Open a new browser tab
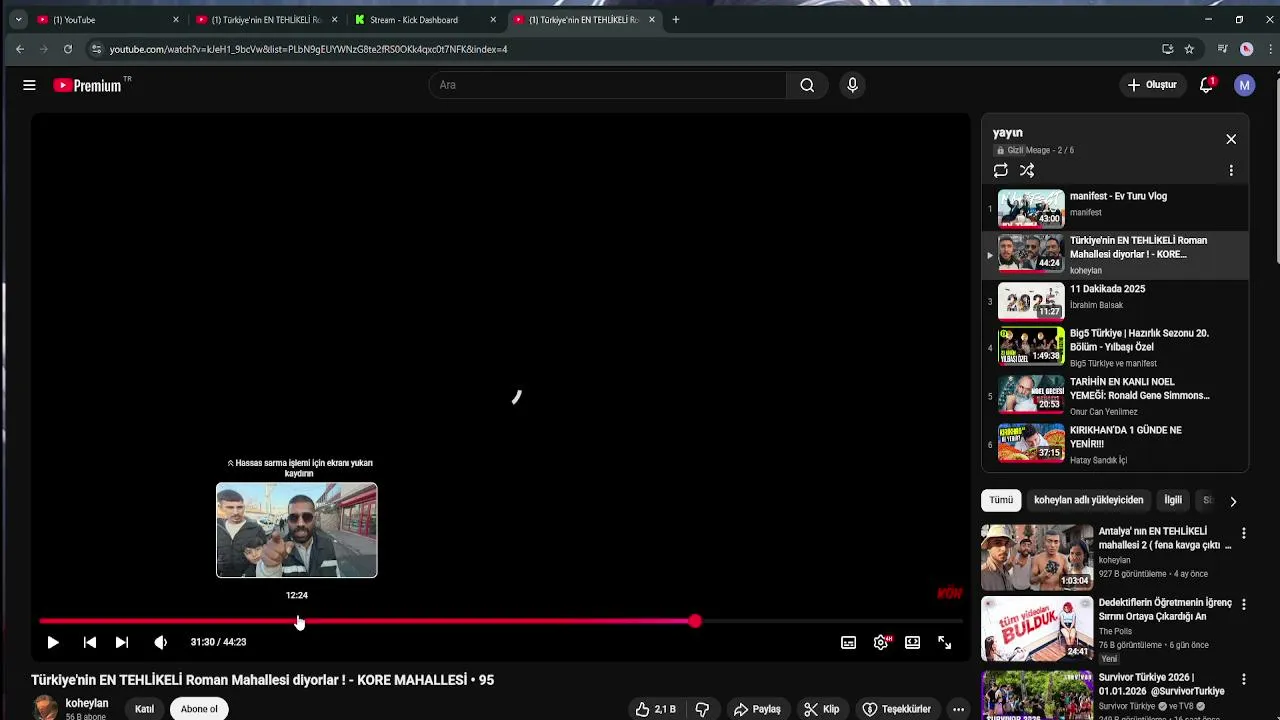Screen dimensions: 1280x720 (676, 20)
